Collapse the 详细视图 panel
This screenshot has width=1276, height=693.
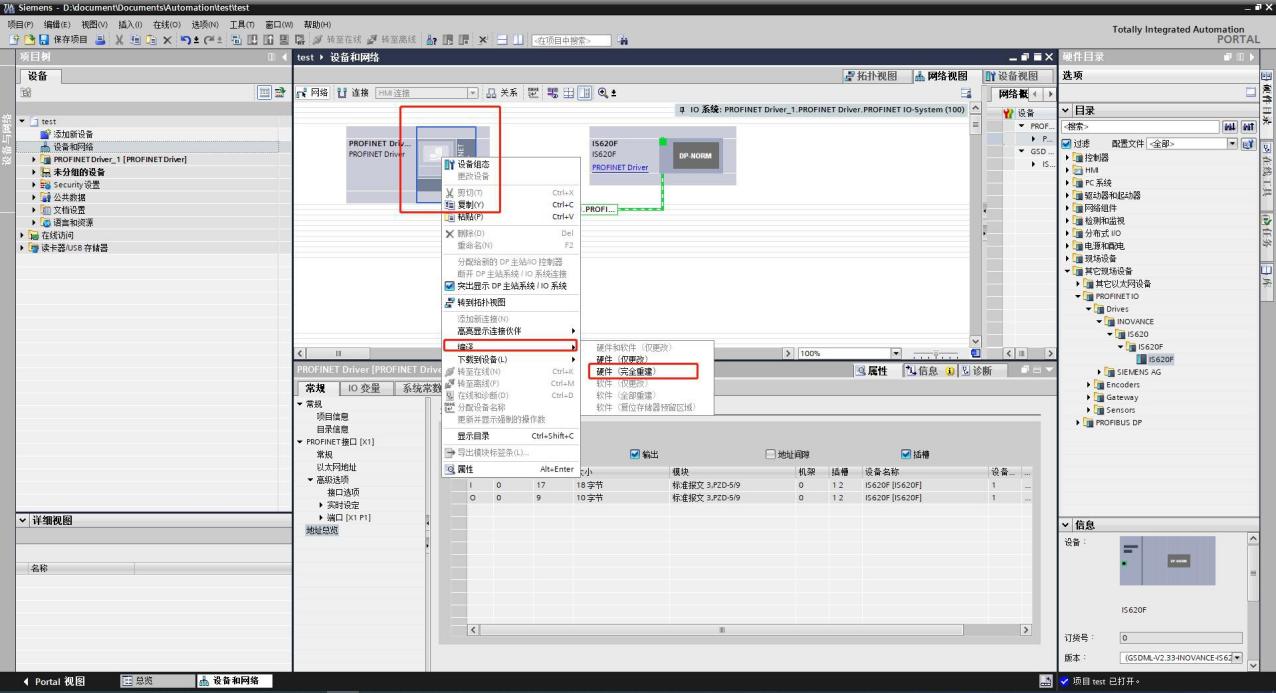pos(23,521)
